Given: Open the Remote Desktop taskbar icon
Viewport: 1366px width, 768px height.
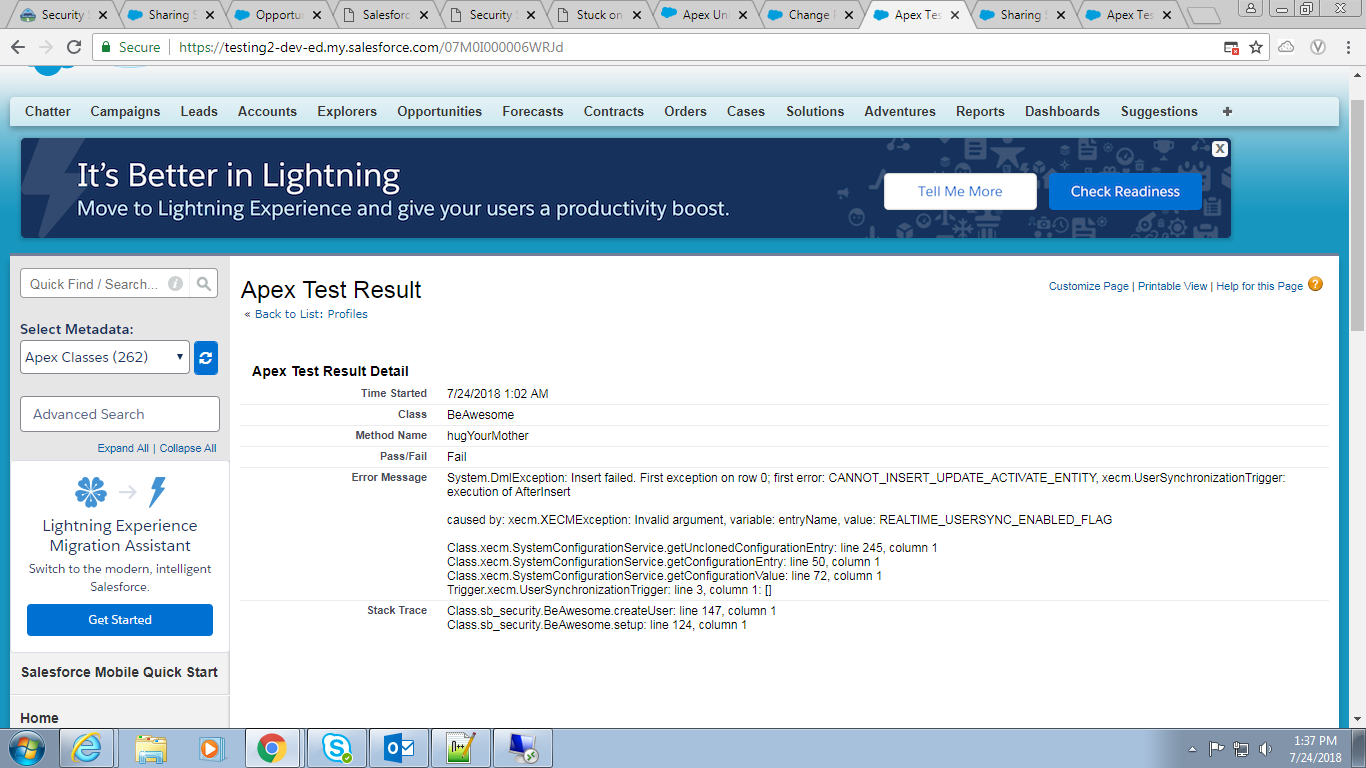Looking at the screenshot, I should pyautogui.click(x=523, y=748).
